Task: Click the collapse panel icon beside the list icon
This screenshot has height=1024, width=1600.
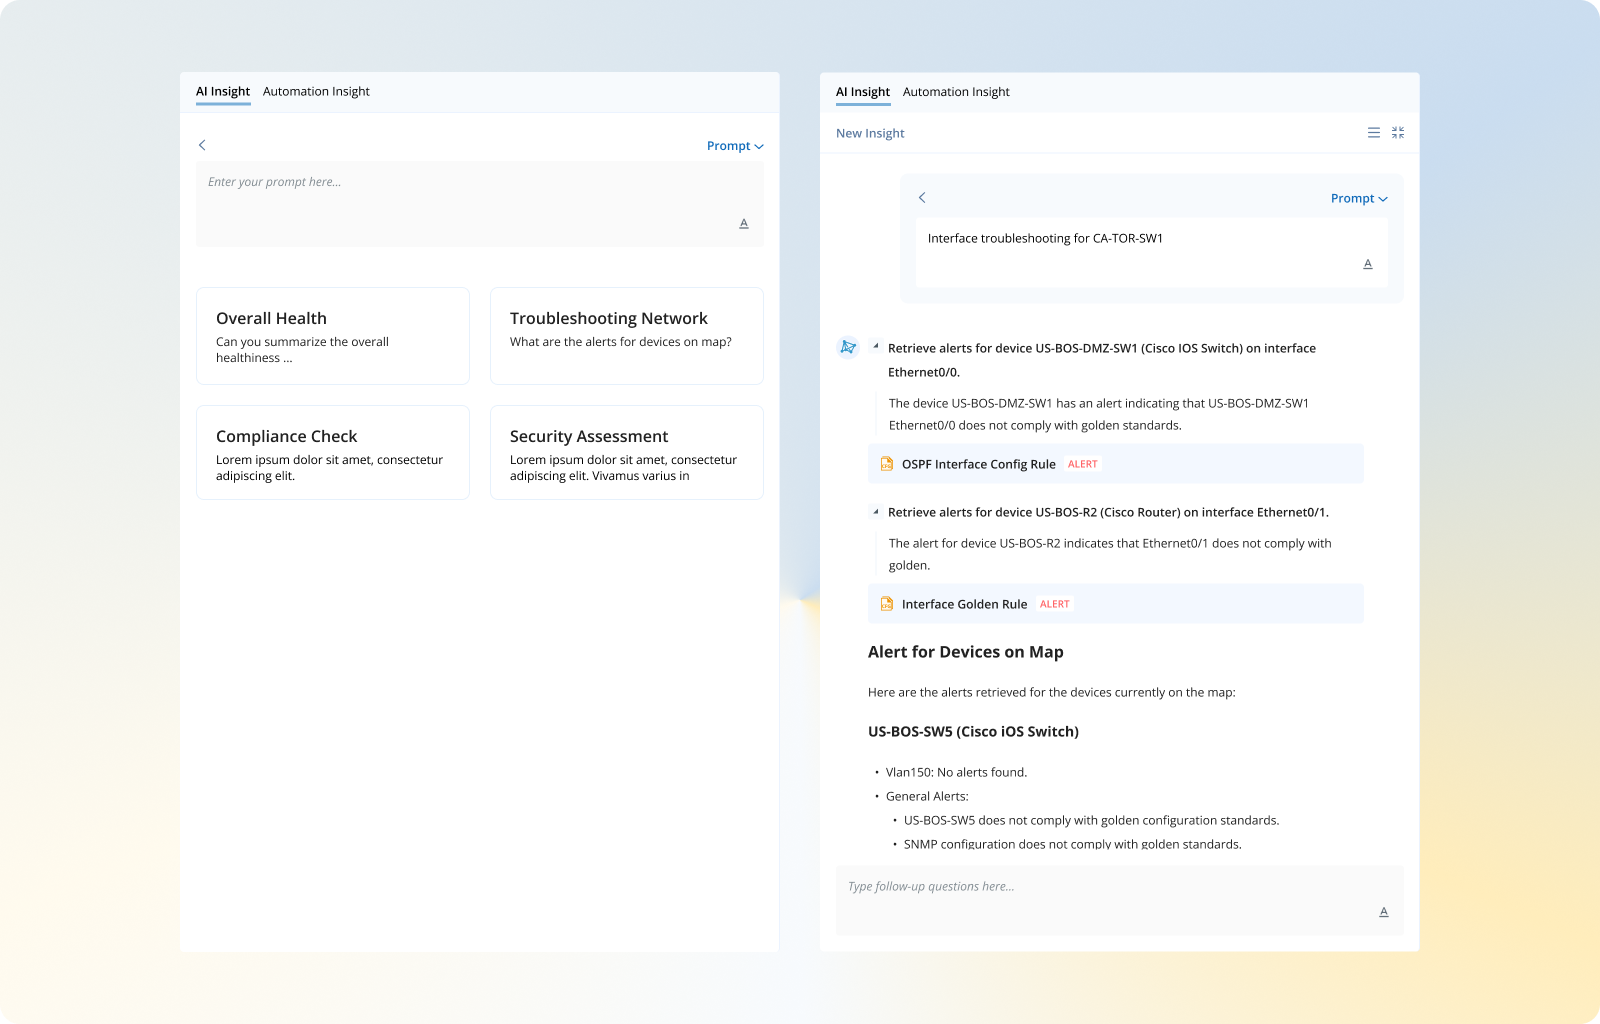Action: (1398, 133)
